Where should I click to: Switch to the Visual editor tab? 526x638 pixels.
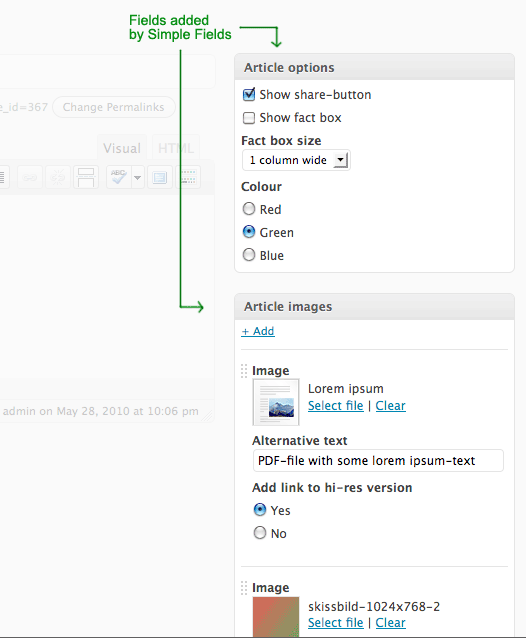click(122, 148)
